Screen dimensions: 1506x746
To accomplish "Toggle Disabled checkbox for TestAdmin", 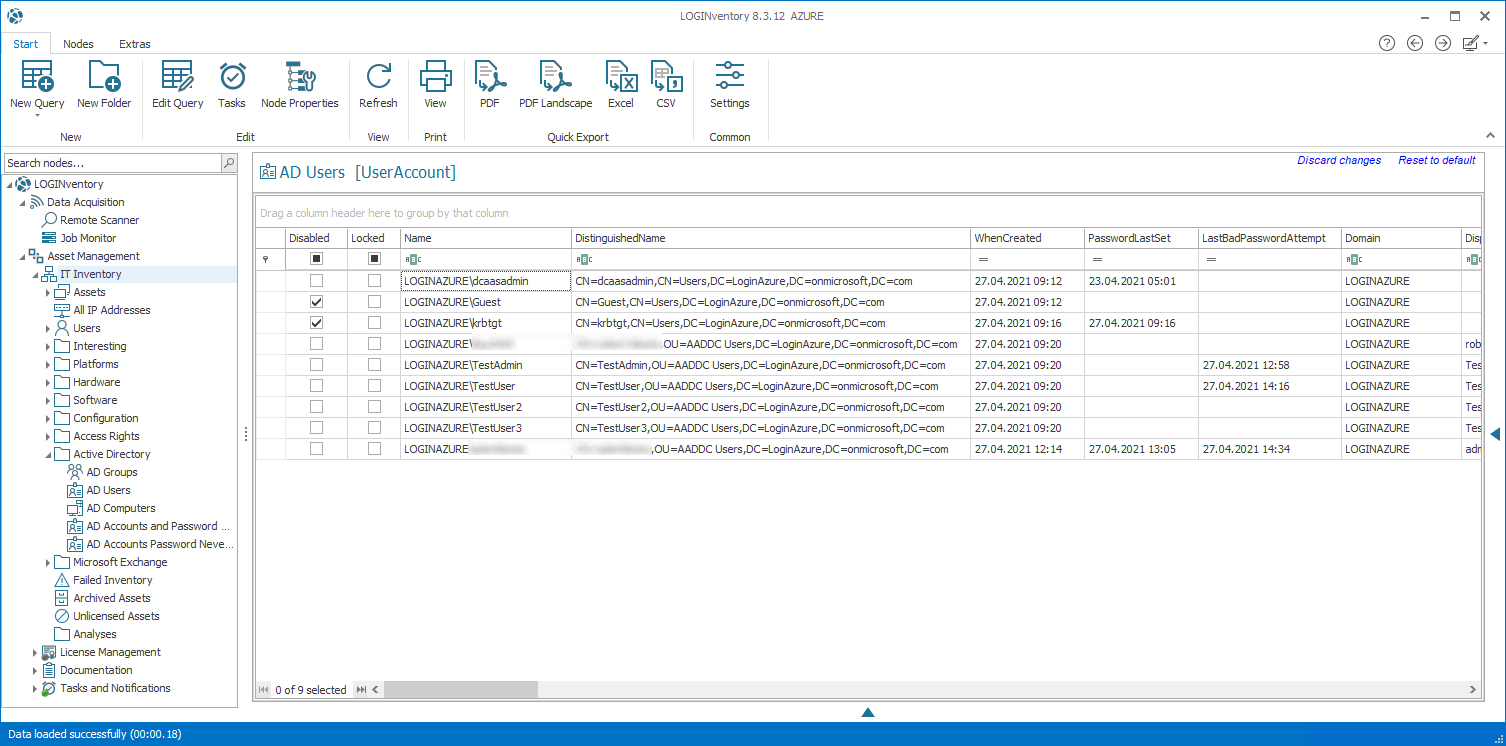I will pyautogui.click(x=316, y=365).
